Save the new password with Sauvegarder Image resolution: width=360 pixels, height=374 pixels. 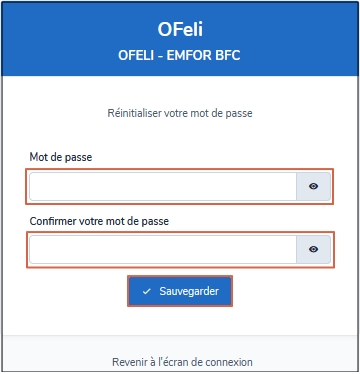tap(180, 291)
